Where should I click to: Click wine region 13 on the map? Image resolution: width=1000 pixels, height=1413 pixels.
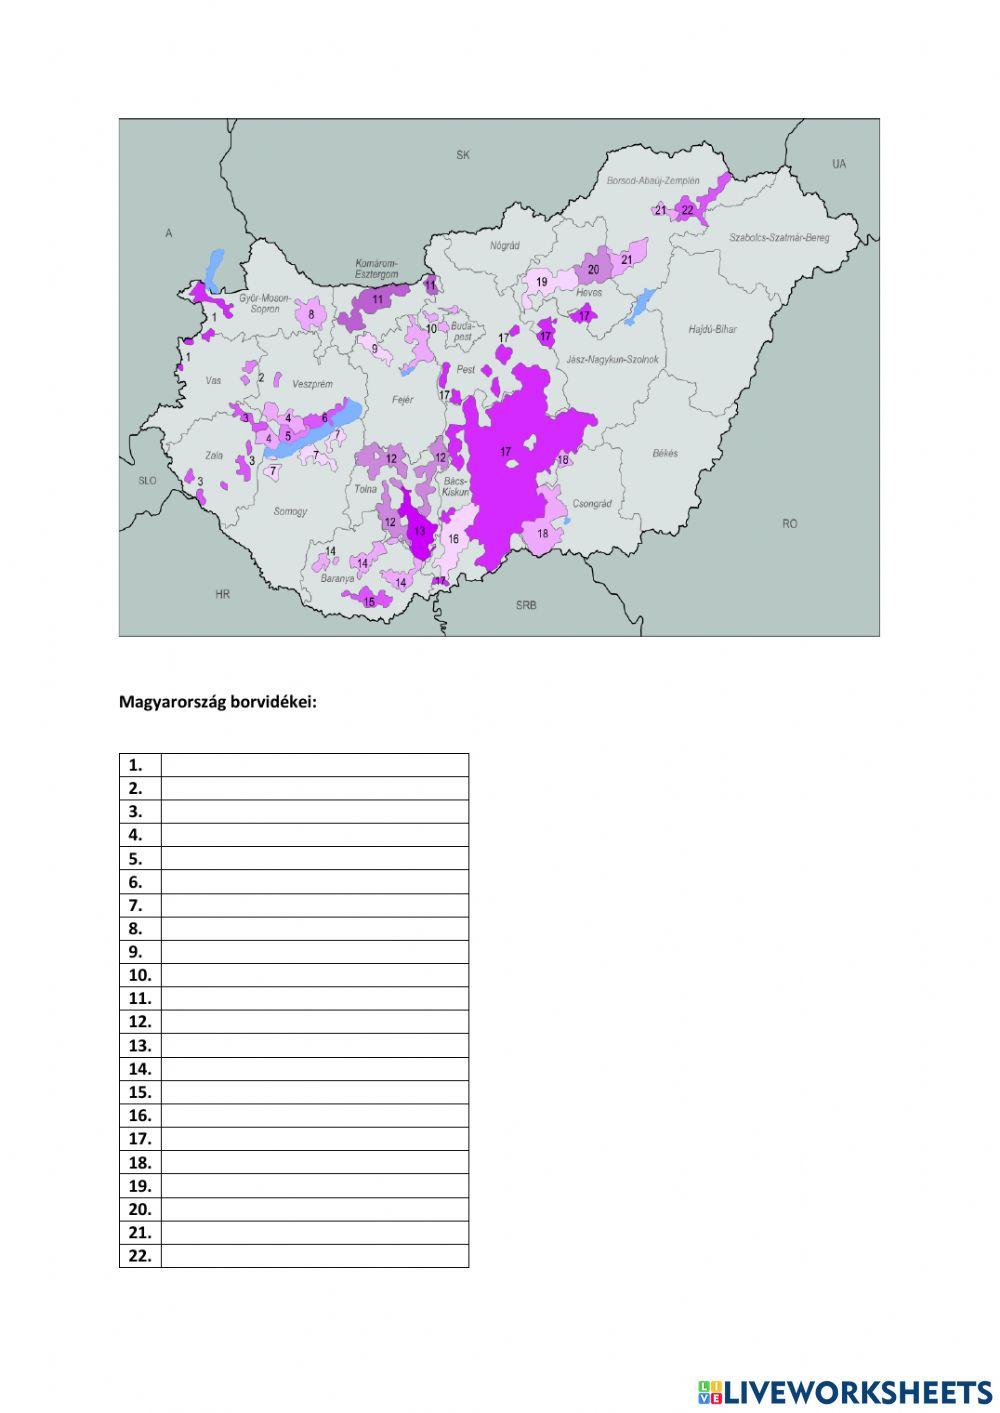pyautogui.click(x=419, y=531)
